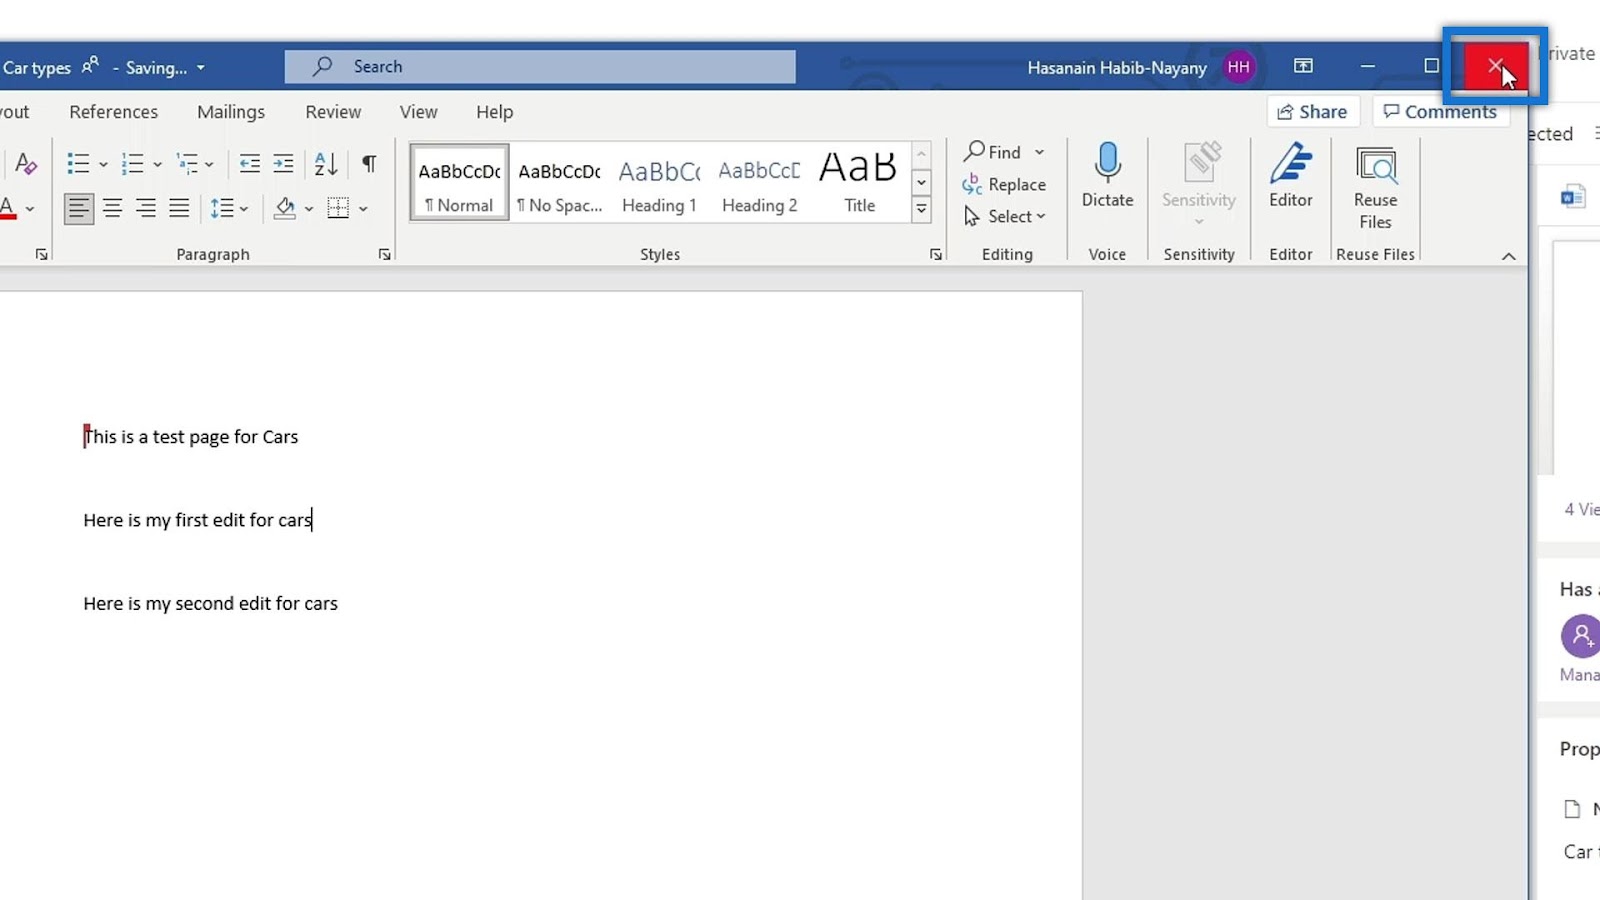Start Dictate microphone
This screenshot has height=900, width=1600.
1107,175
